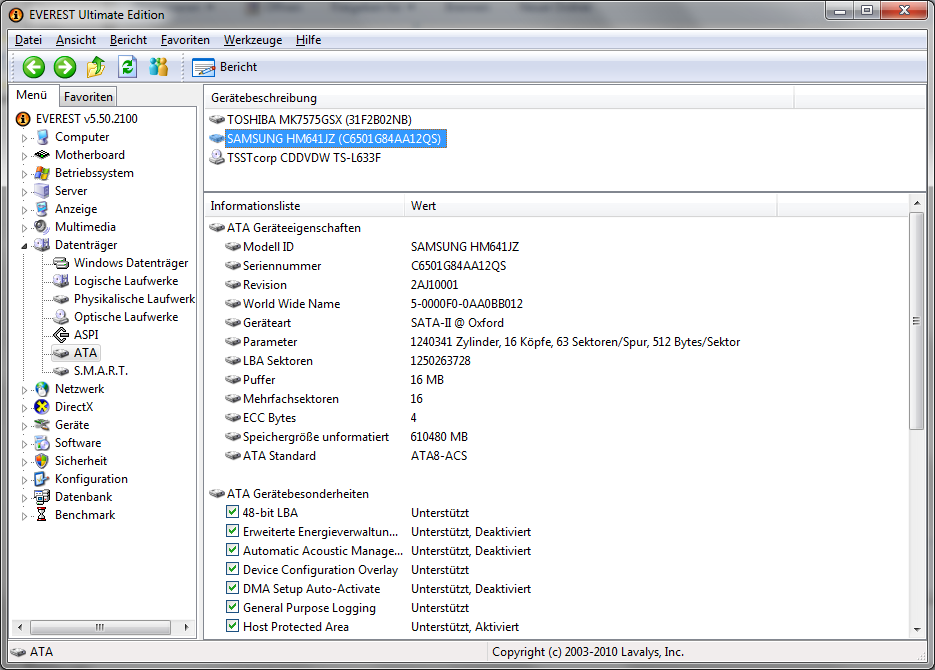Open the Hilfe menu
Screen dimensions: 935x670
308,40
